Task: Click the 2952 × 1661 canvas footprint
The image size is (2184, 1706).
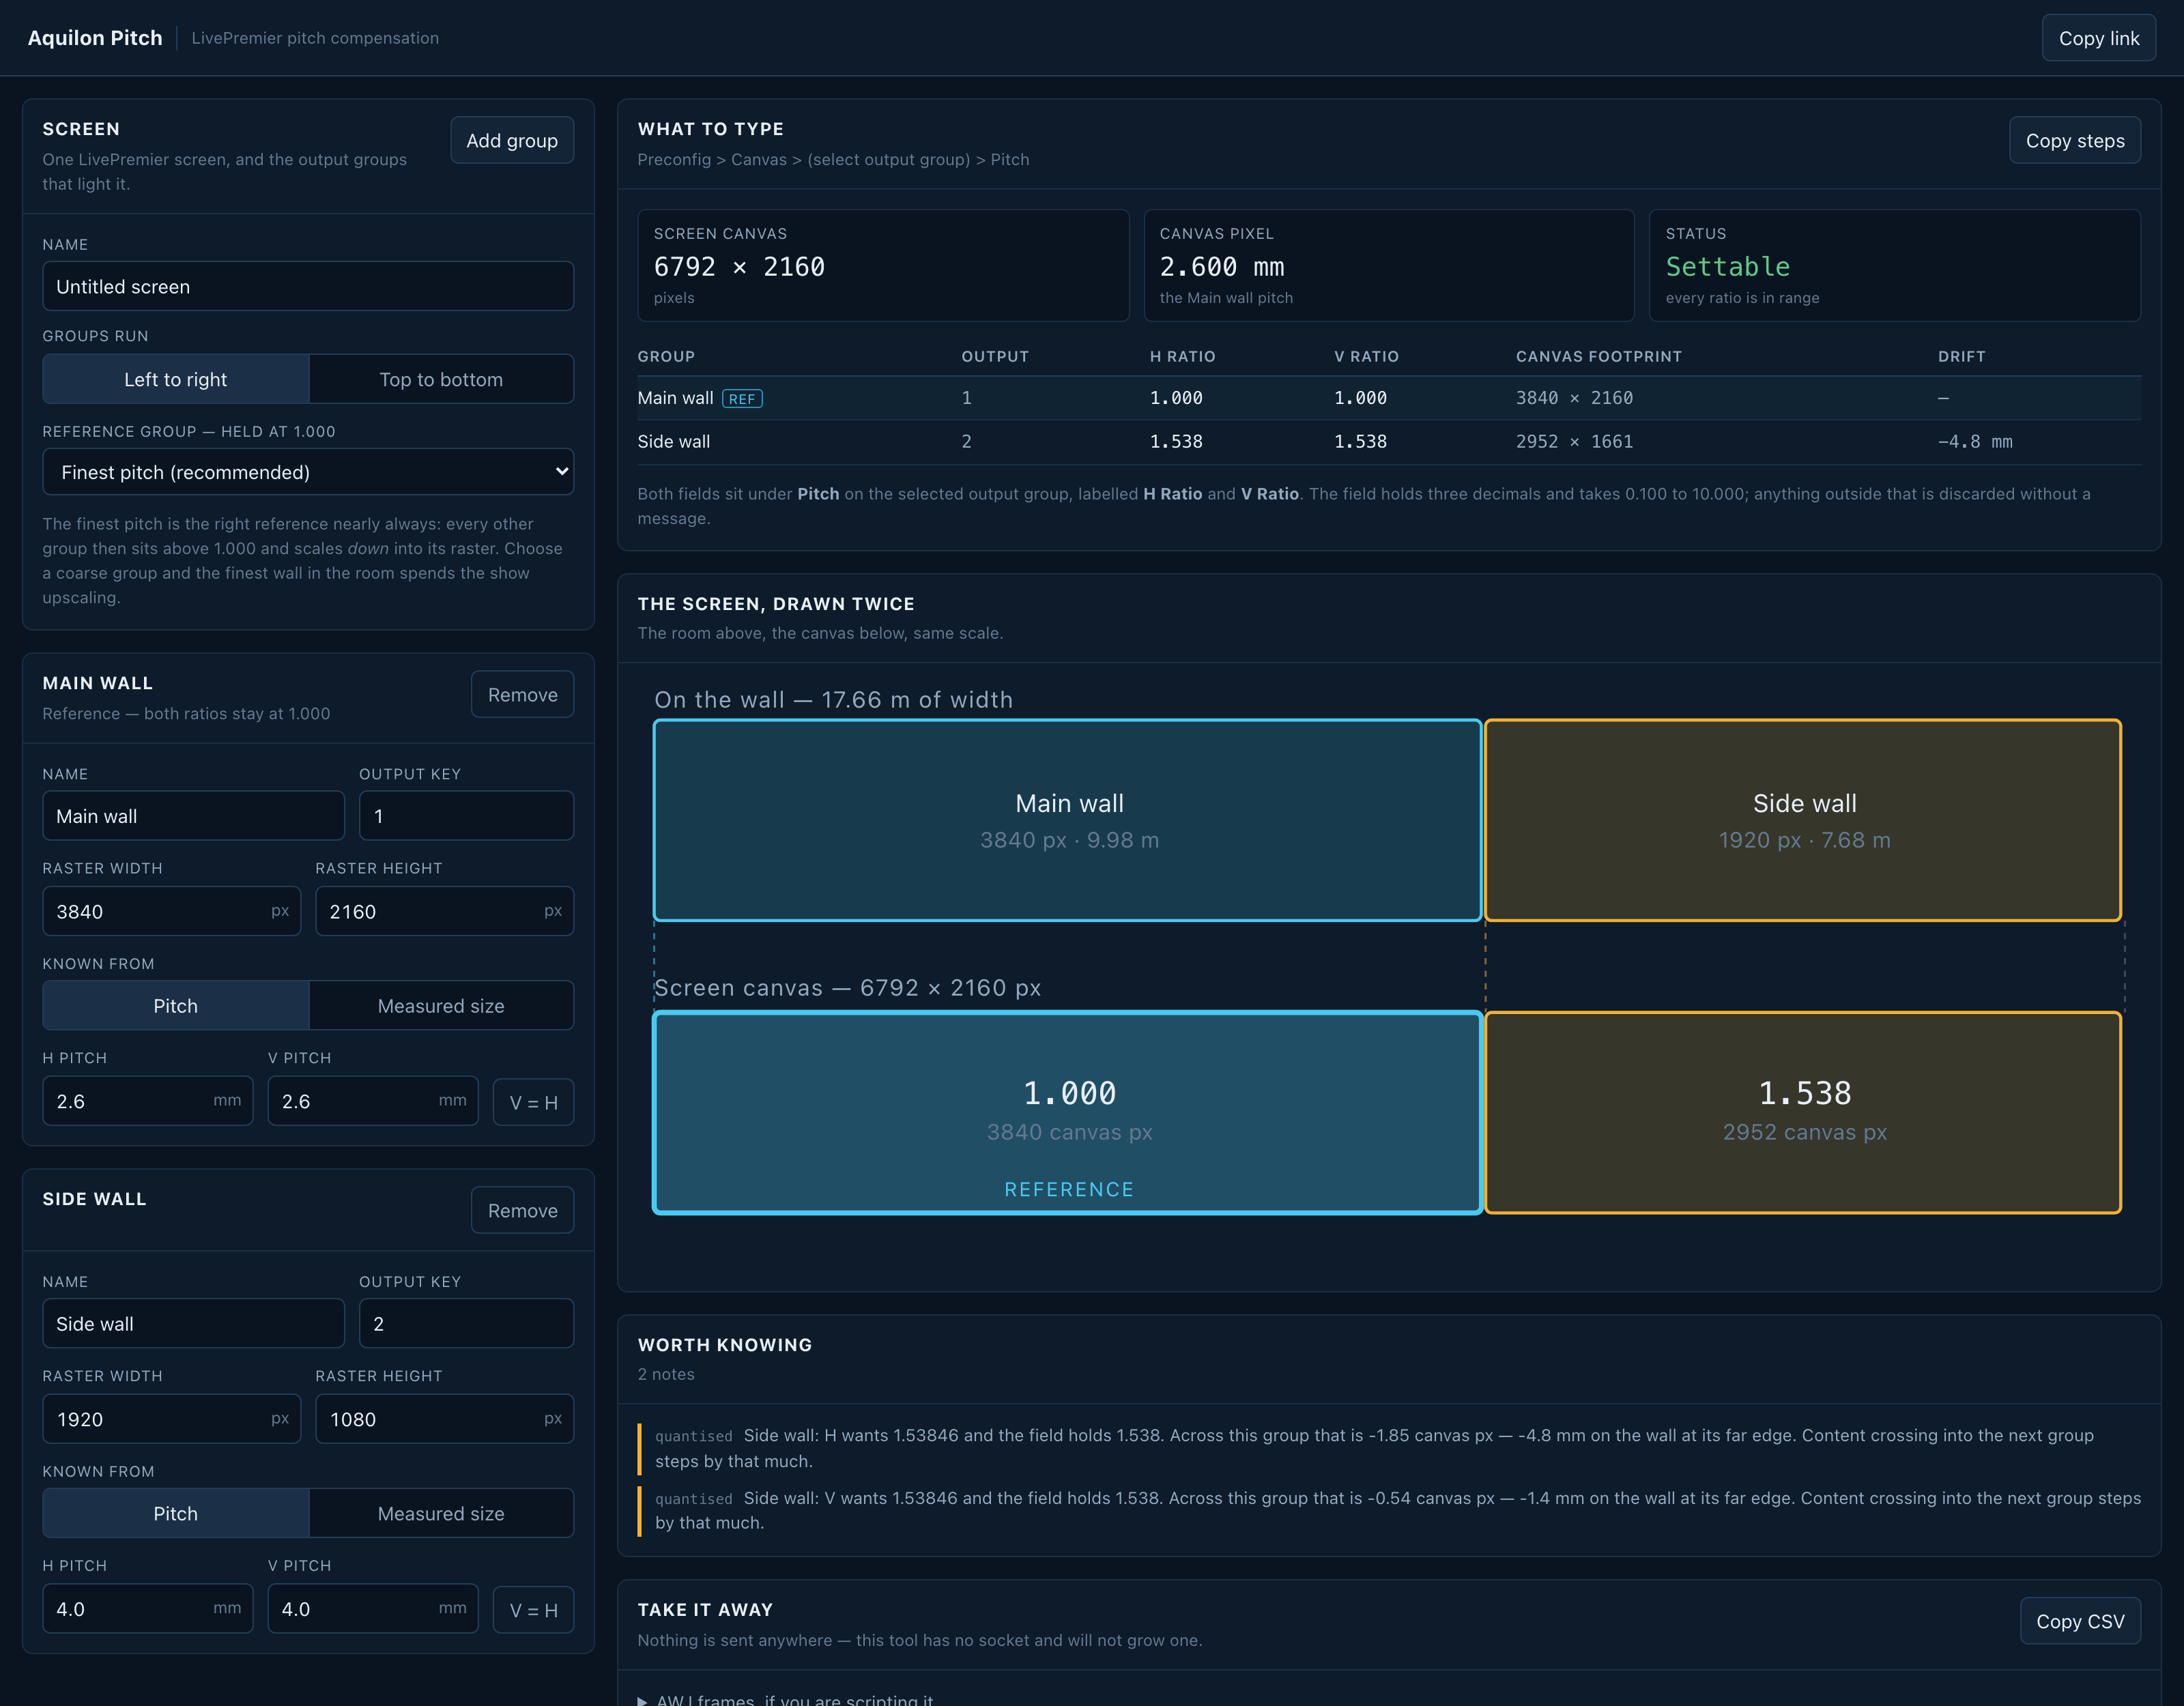Action: coord(1574,441)
